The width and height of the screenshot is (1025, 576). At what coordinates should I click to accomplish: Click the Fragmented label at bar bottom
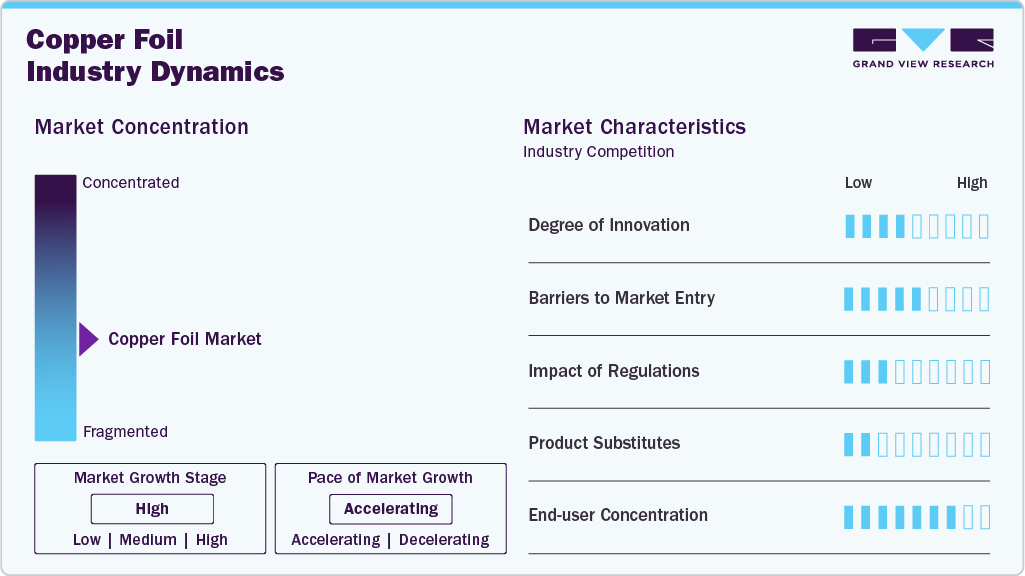125,432
